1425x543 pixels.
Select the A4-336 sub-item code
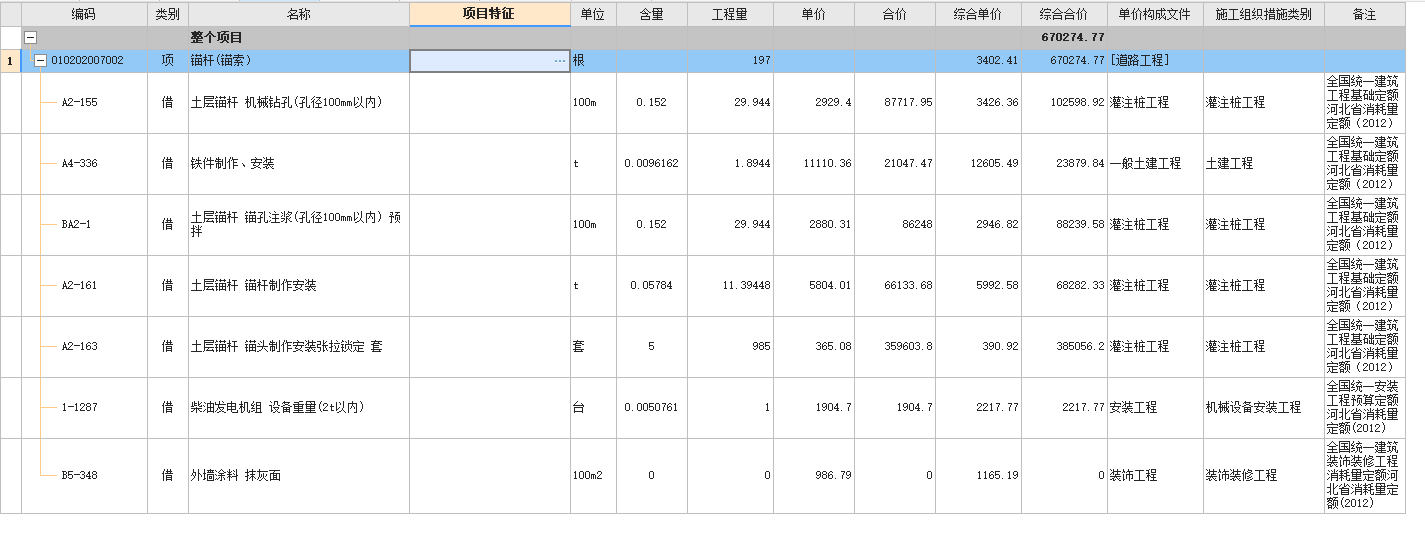78,163
